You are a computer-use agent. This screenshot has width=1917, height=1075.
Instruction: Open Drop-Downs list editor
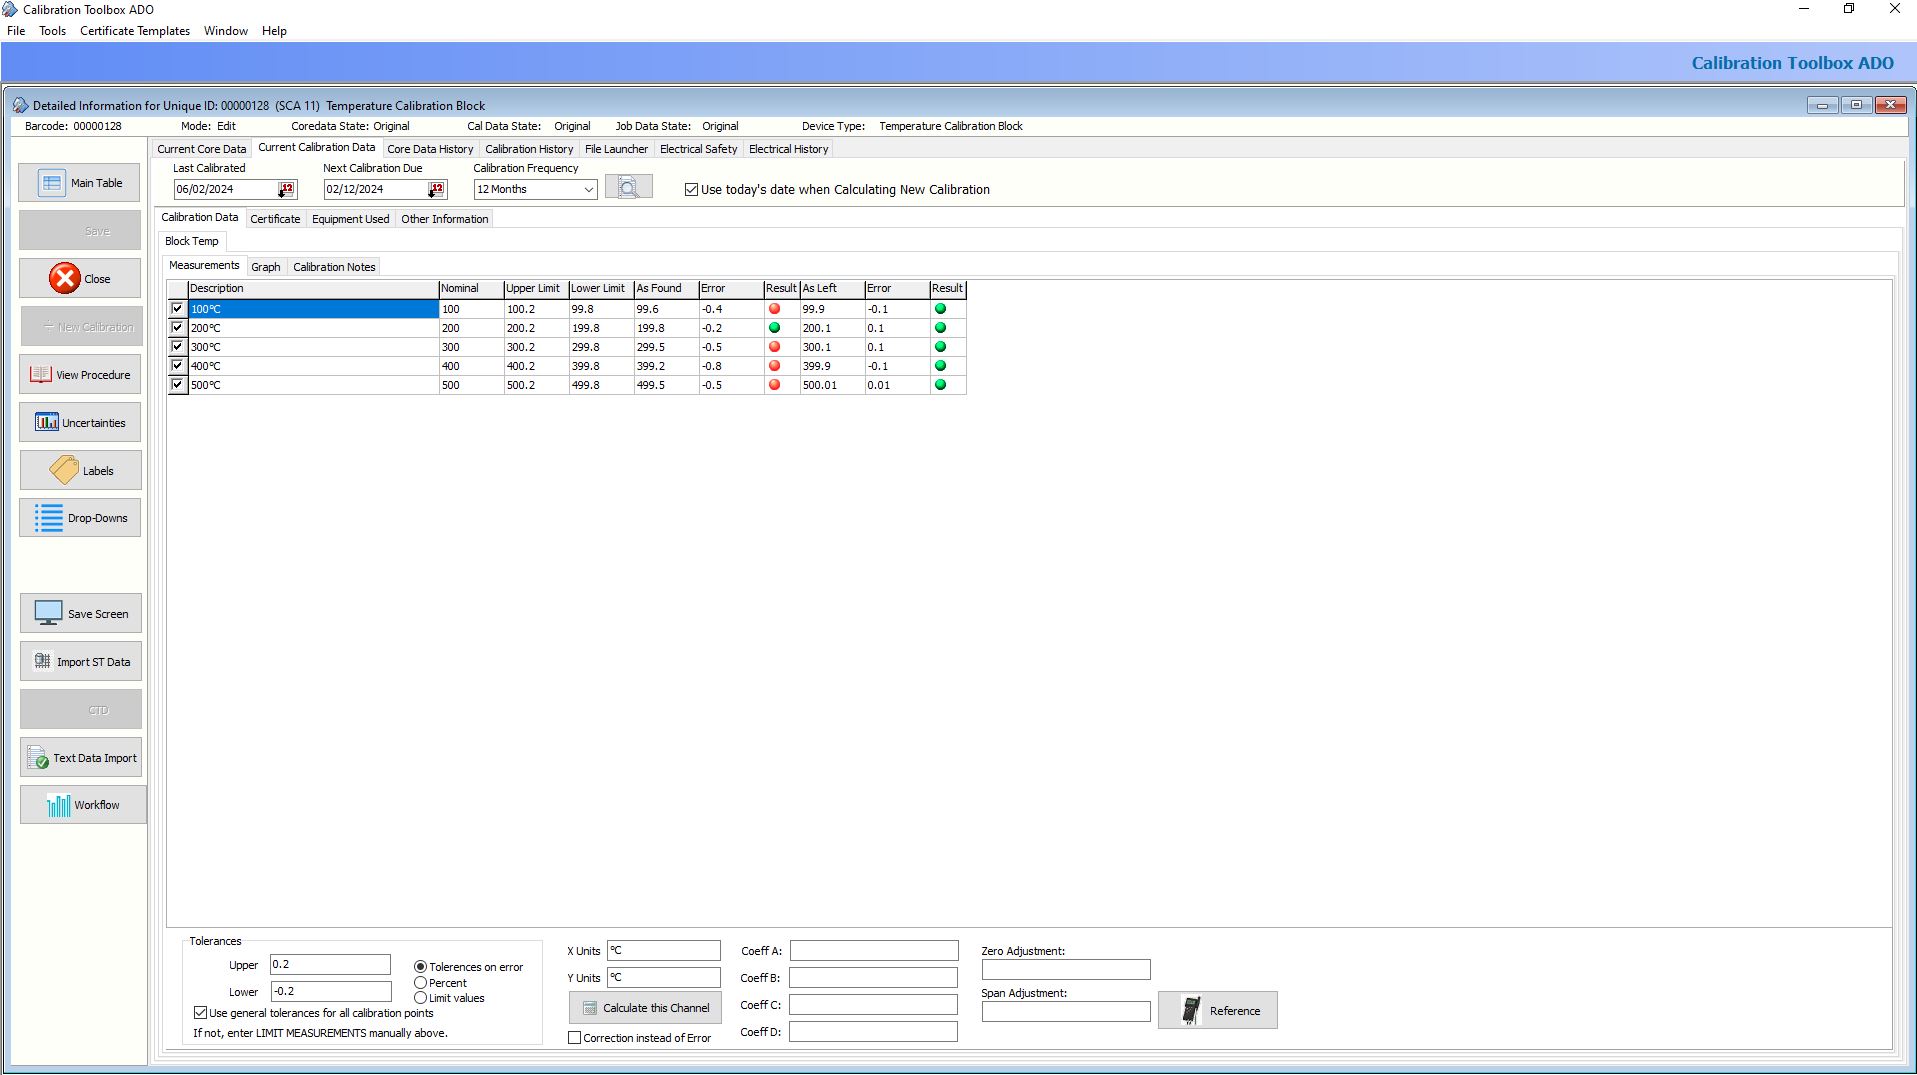pos(80,518)
